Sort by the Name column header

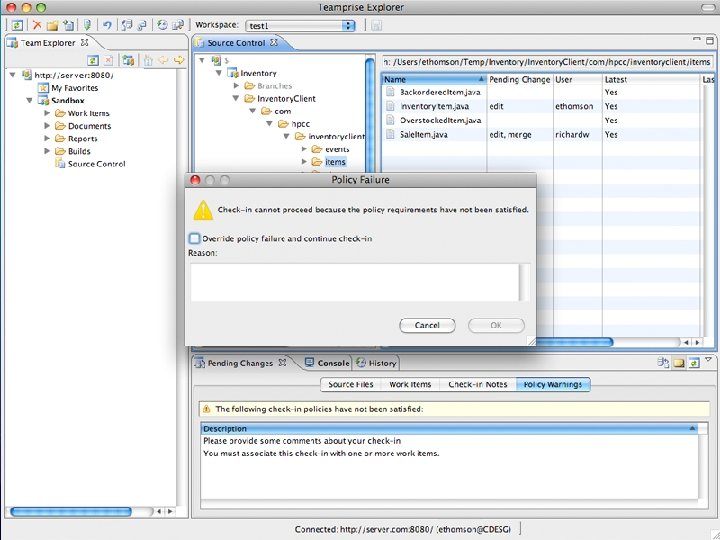click(434, 79)
